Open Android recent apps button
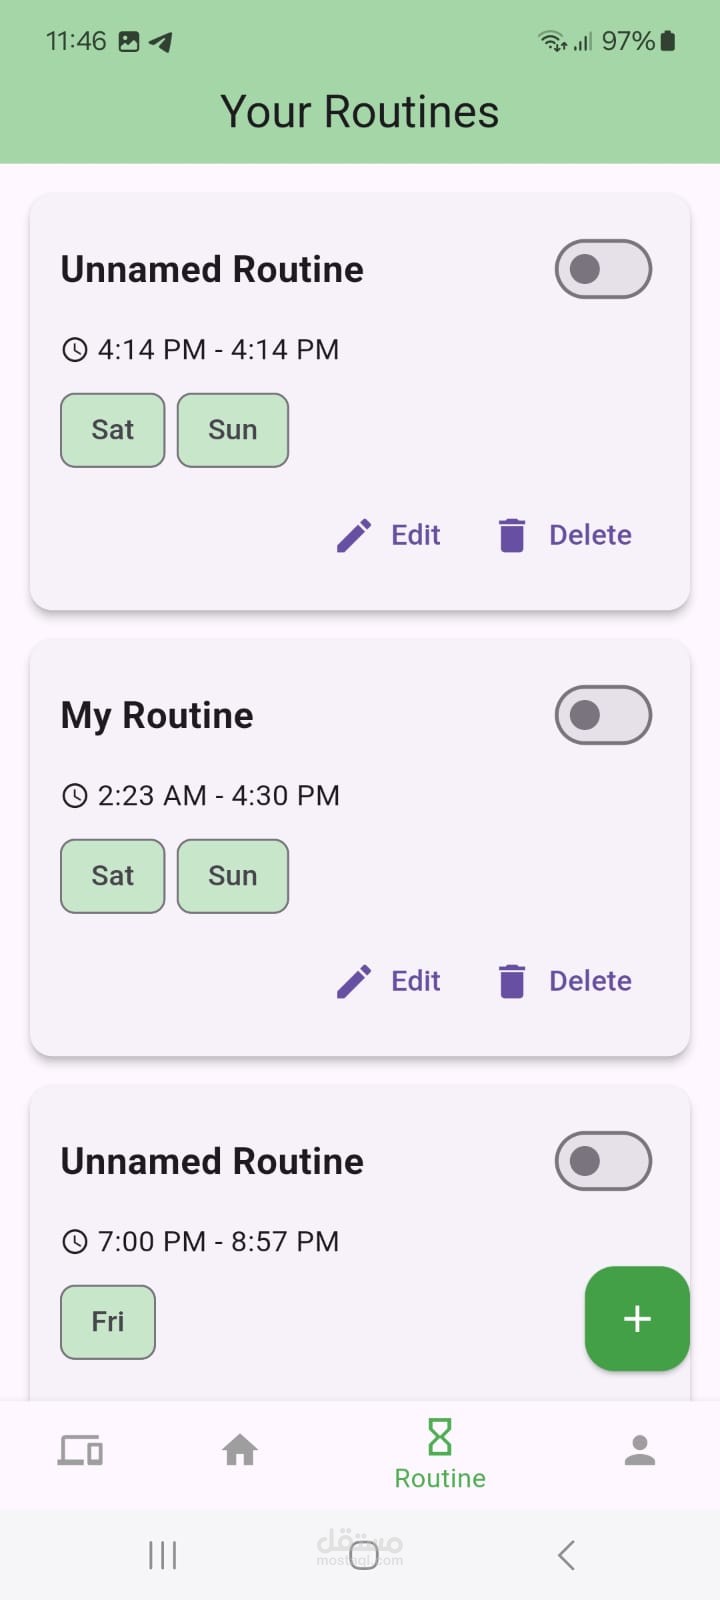 click(x=162, y=1555)
